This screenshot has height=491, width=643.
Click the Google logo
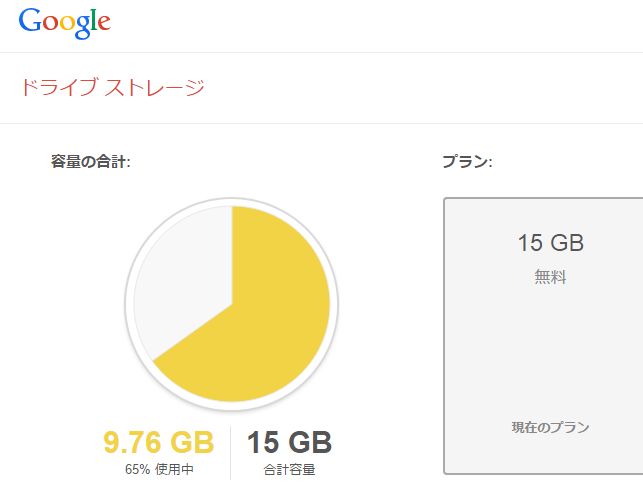coord(65,23)
